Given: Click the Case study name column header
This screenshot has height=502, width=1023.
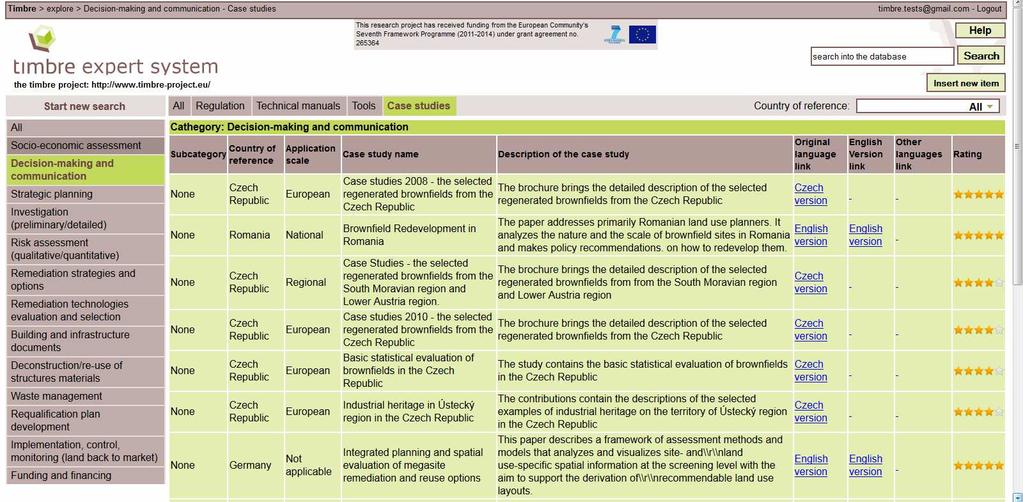Looking at the screenshot, I should coord(418,155).
